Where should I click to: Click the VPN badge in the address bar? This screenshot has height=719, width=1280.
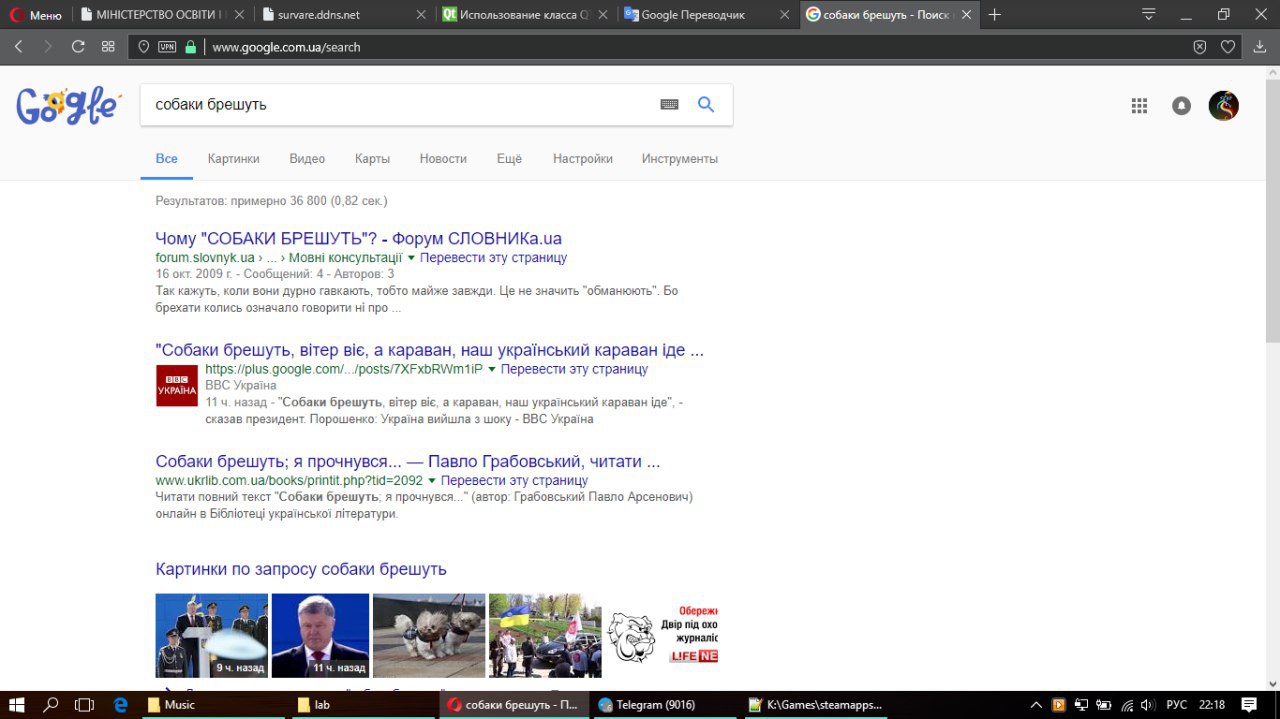click(166, 47)
